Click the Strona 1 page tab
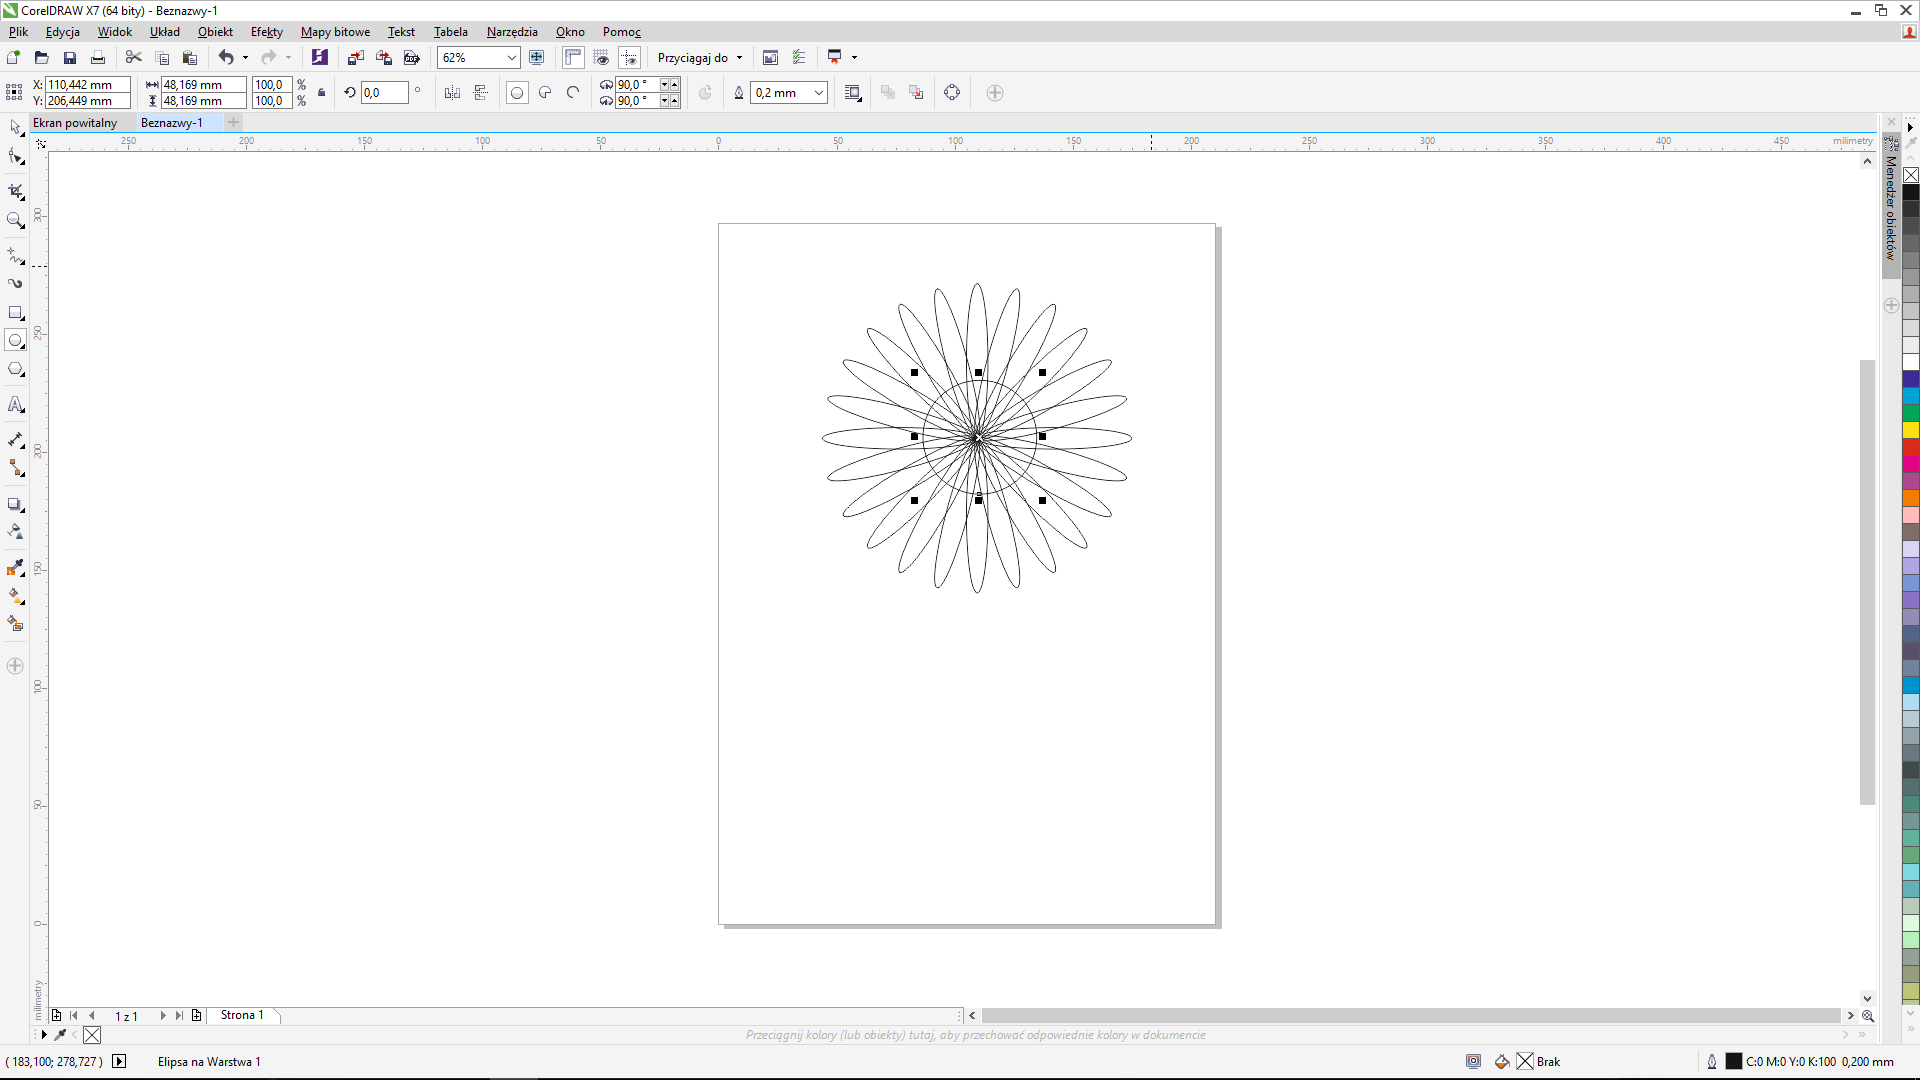The width and height of the screenshot is (1920, 1080). point(242,1015)
